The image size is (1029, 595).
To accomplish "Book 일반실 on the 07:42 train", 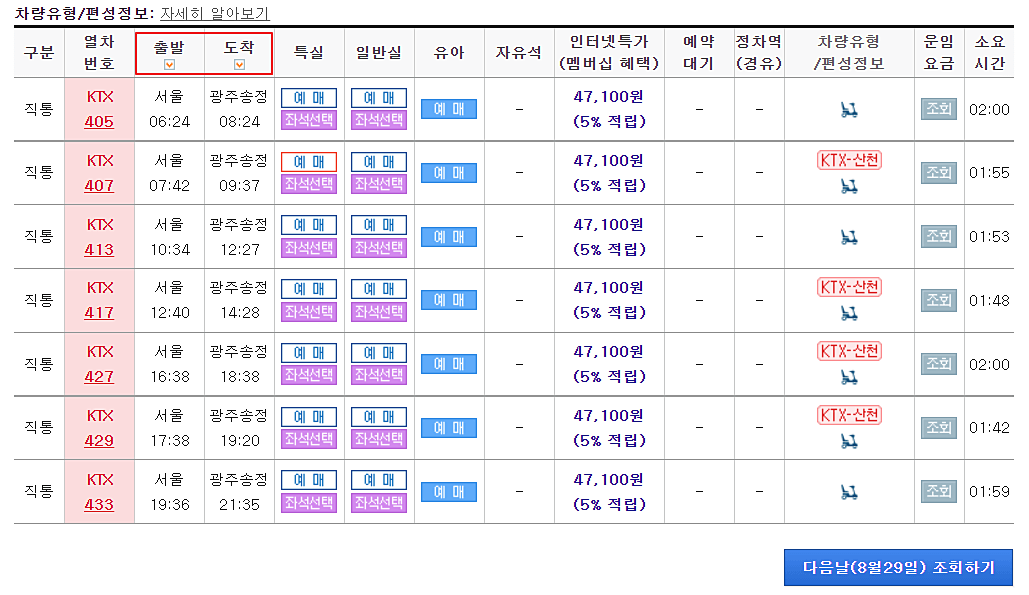I will (x=379, y=162).
